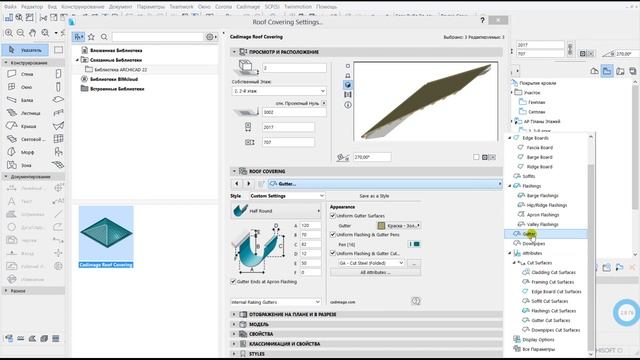Toggle Gutter Ends at Apron Flashing
This screenshot has width=640, height=360.
(233, 282)
